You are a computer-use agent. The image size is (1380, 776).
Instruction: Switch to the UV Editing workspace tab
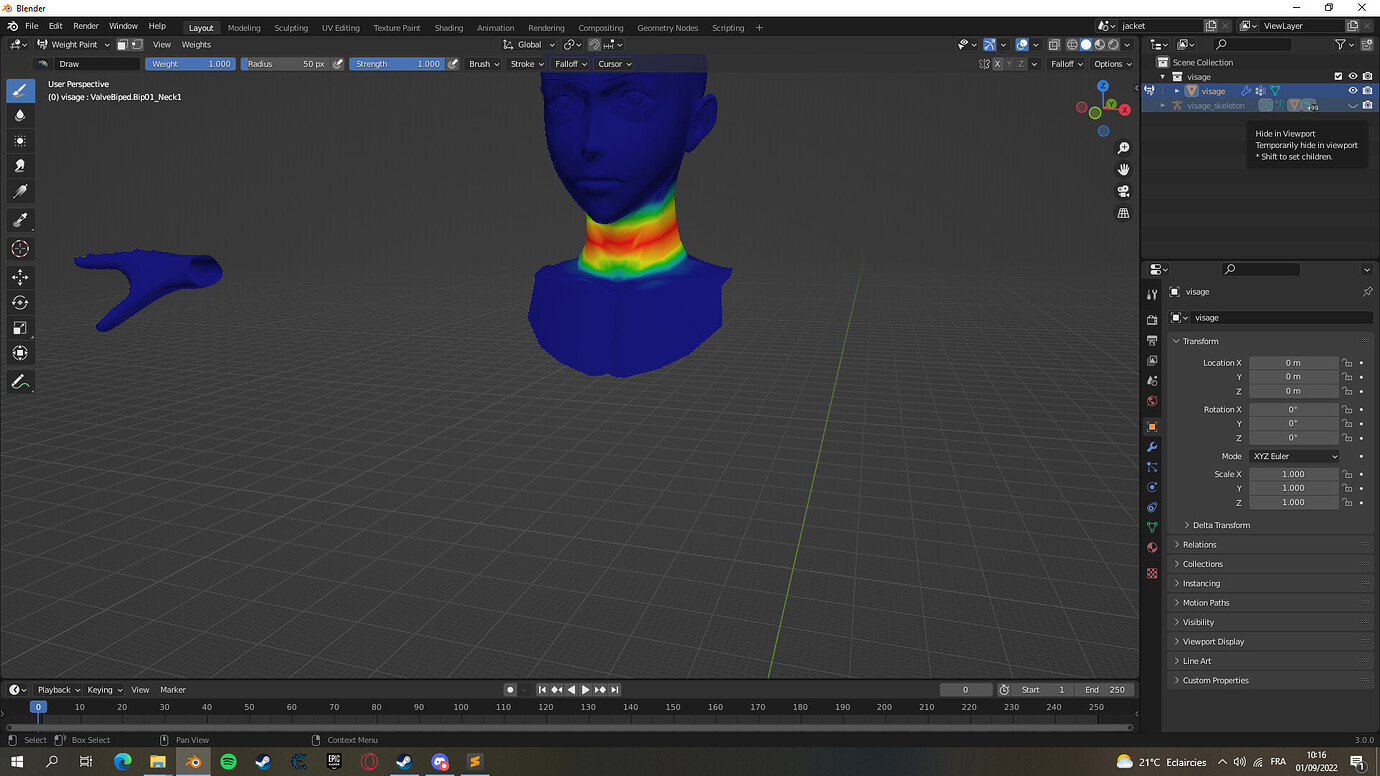(340, 28)
